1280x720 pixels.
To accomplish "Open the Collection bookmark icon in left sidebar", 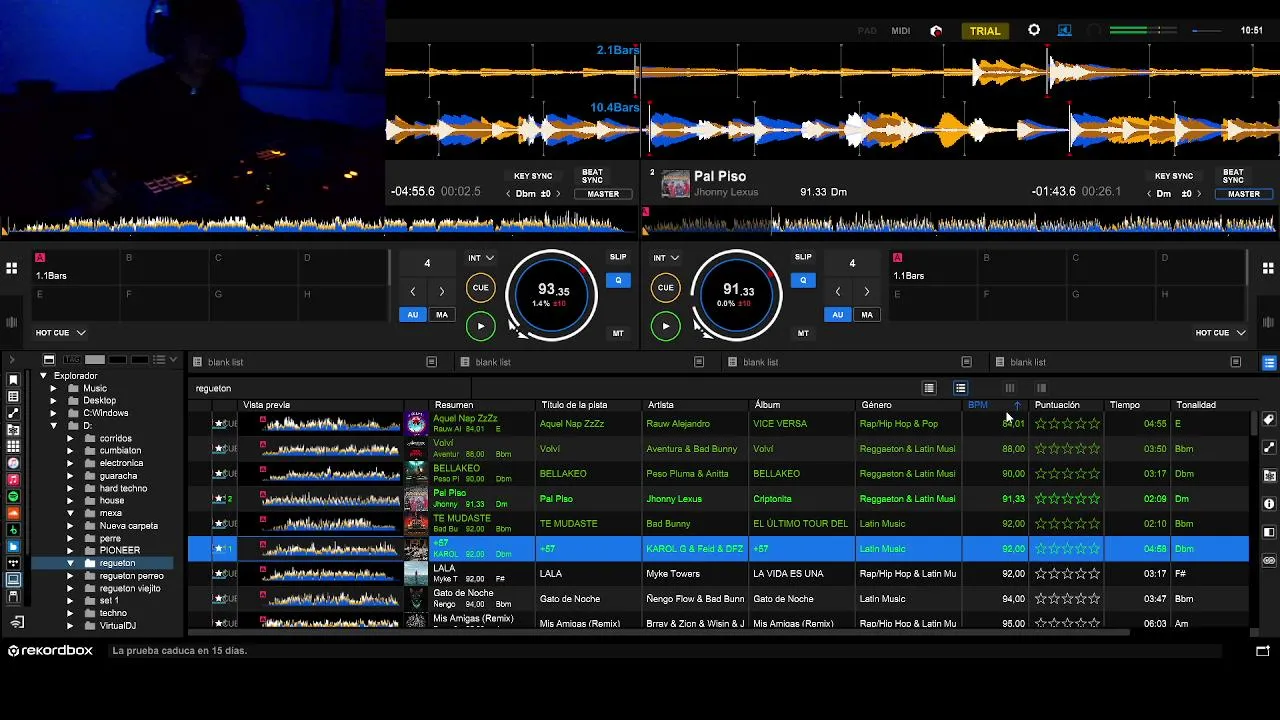I will pos(13,380).
